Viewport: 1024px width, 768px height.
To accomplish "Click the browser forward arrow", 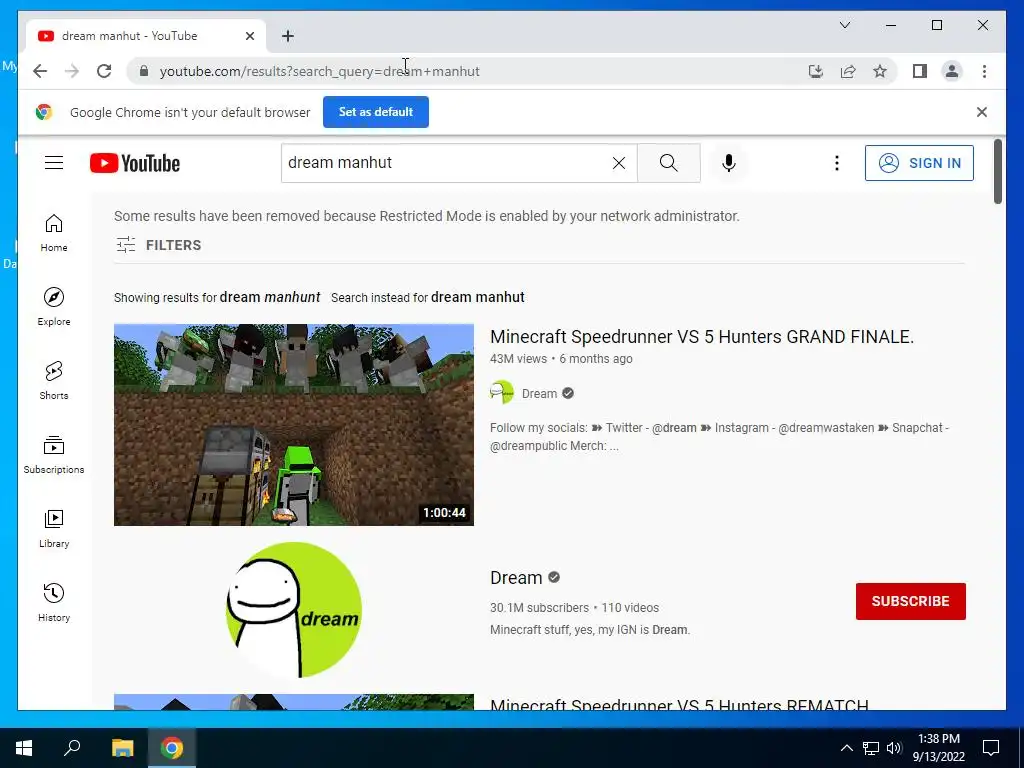I will coord(72,71).
